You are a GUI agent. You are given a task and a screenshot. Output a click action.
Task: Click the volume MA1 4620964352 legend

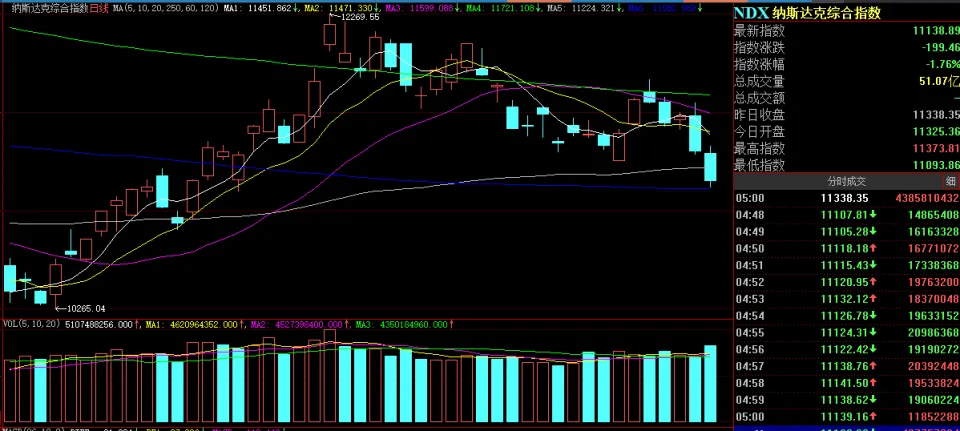point(194,324)
